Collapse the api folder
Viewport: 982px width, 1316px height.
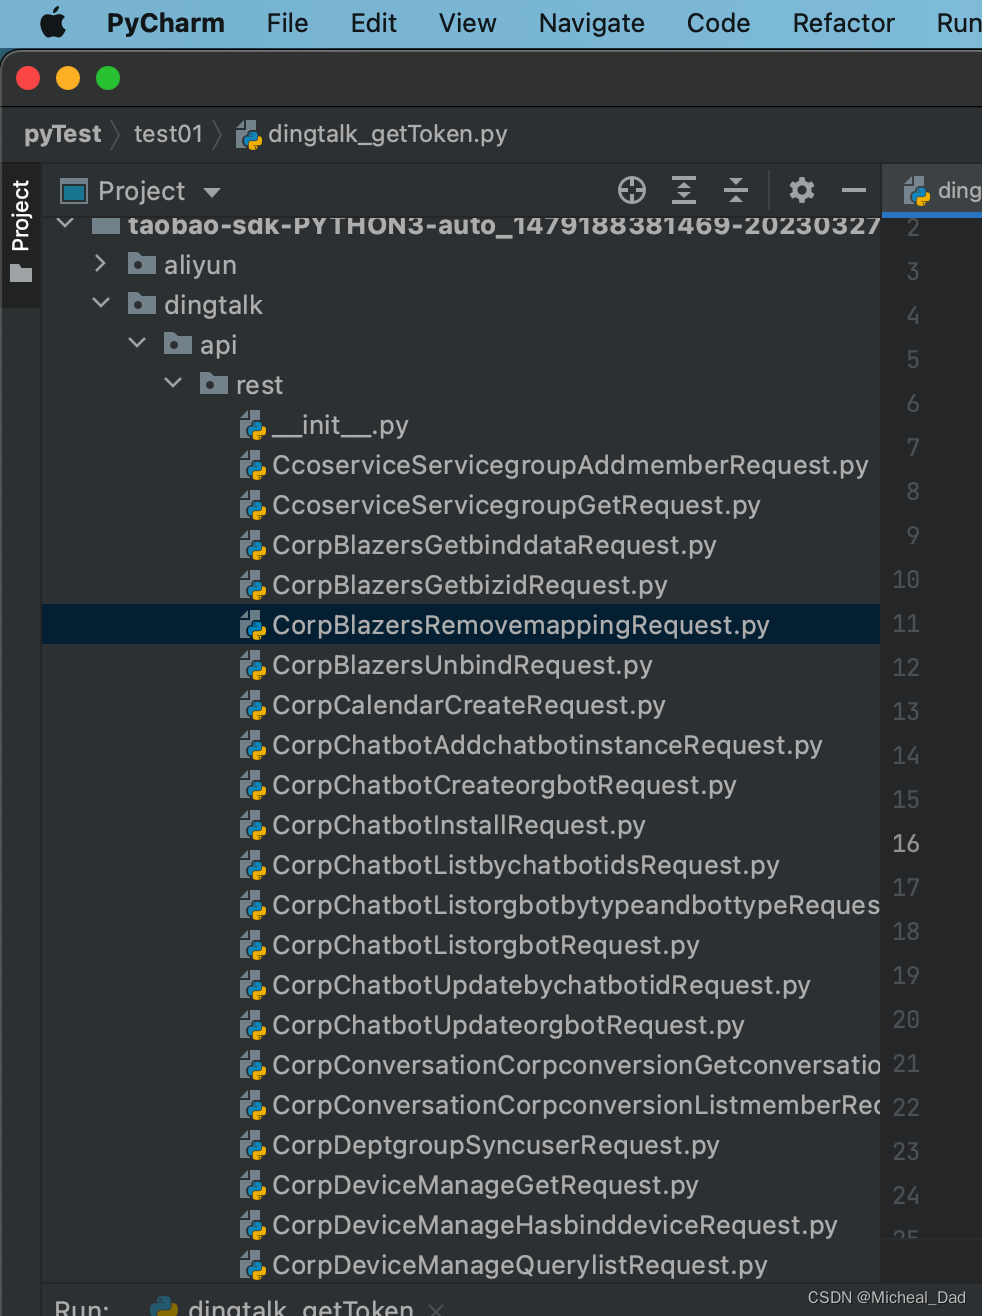137,343
